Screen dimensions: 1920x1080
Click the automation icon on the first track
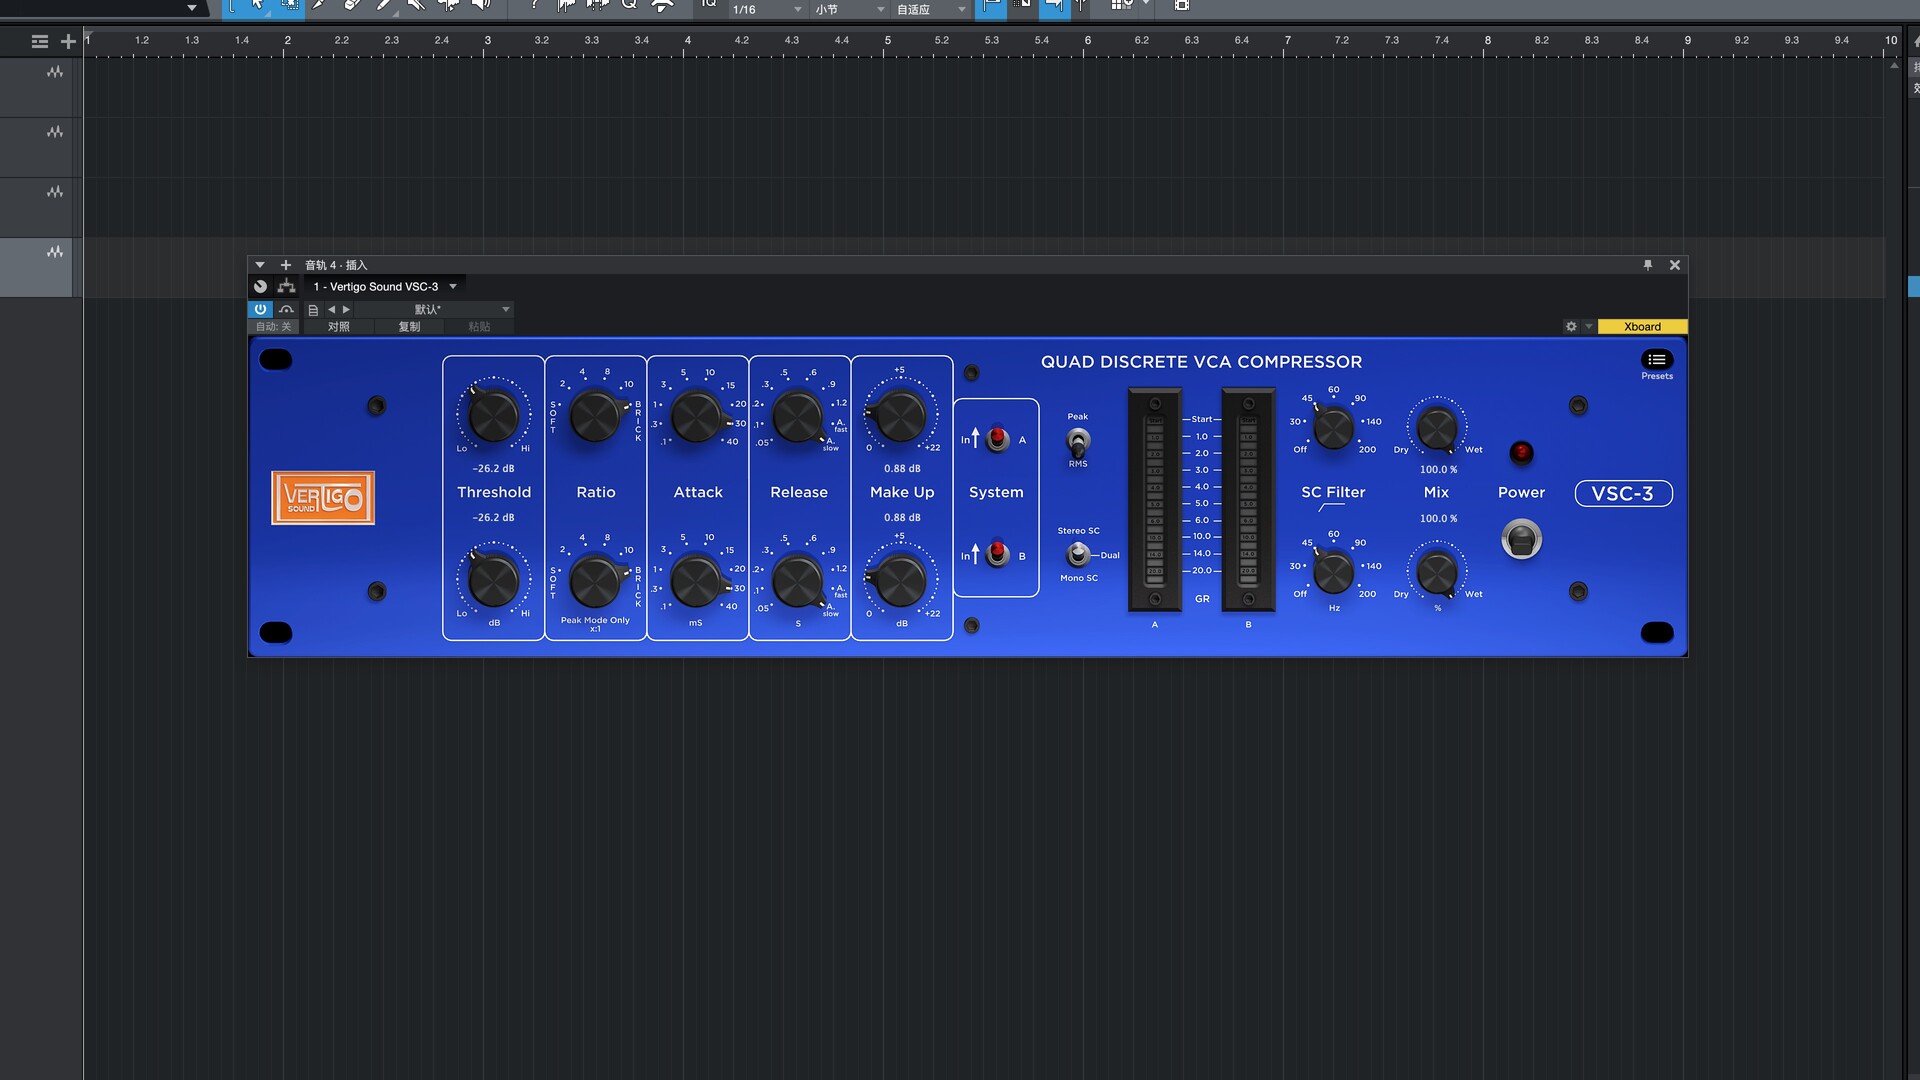55,72
